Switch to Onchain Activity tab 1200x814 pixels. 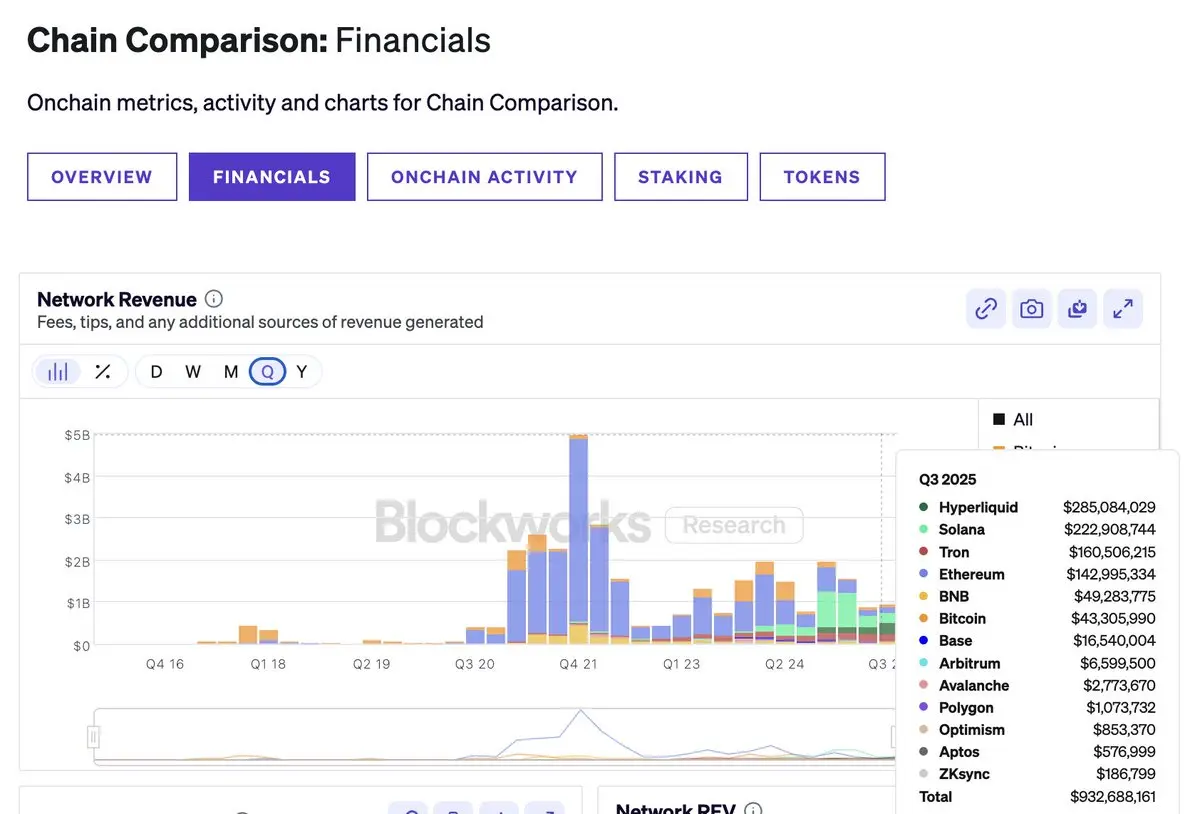coord(484,177)
